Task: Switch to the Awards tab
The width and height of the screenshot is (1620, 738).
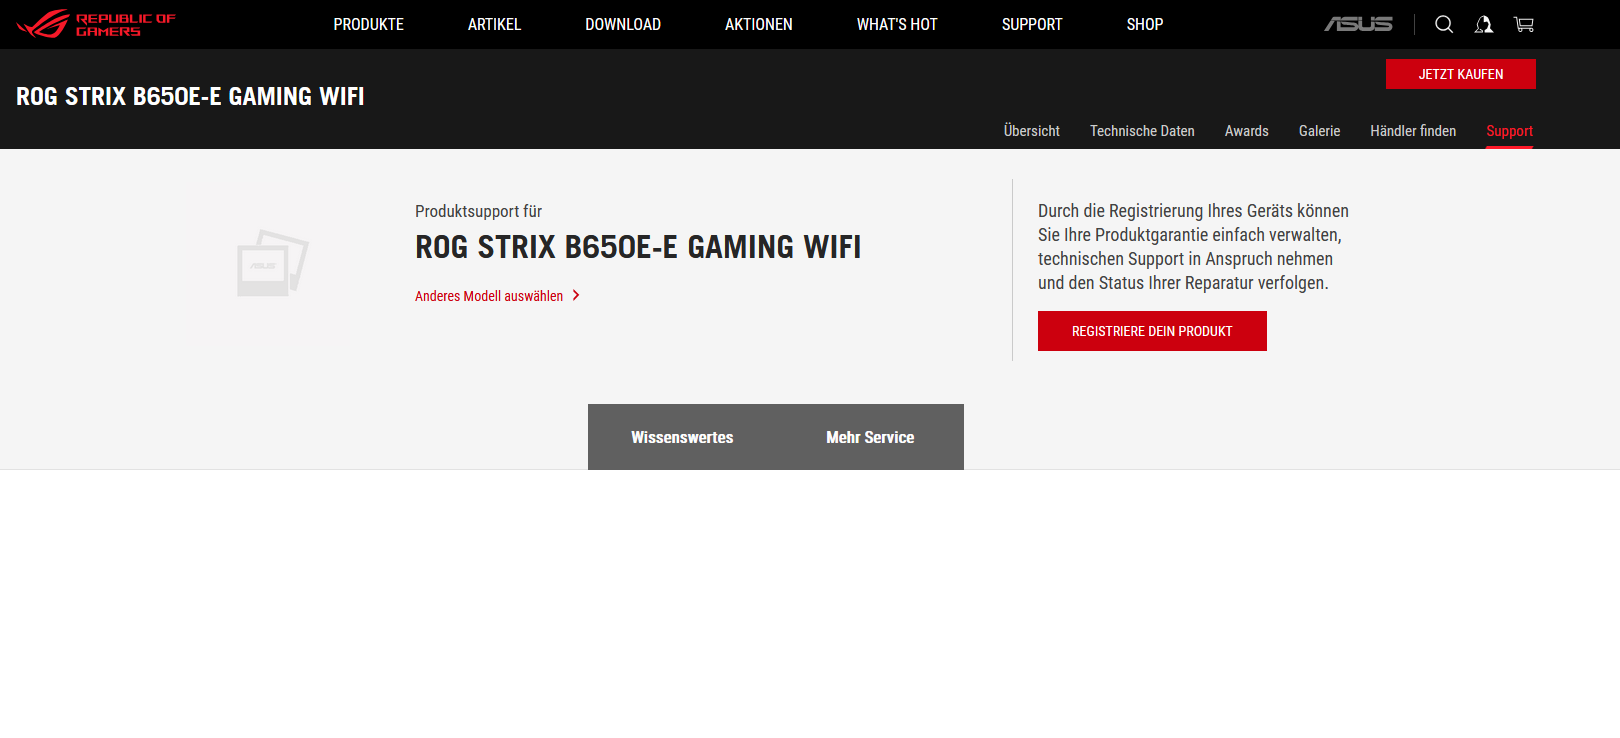Action: [x=1247, y=131]
